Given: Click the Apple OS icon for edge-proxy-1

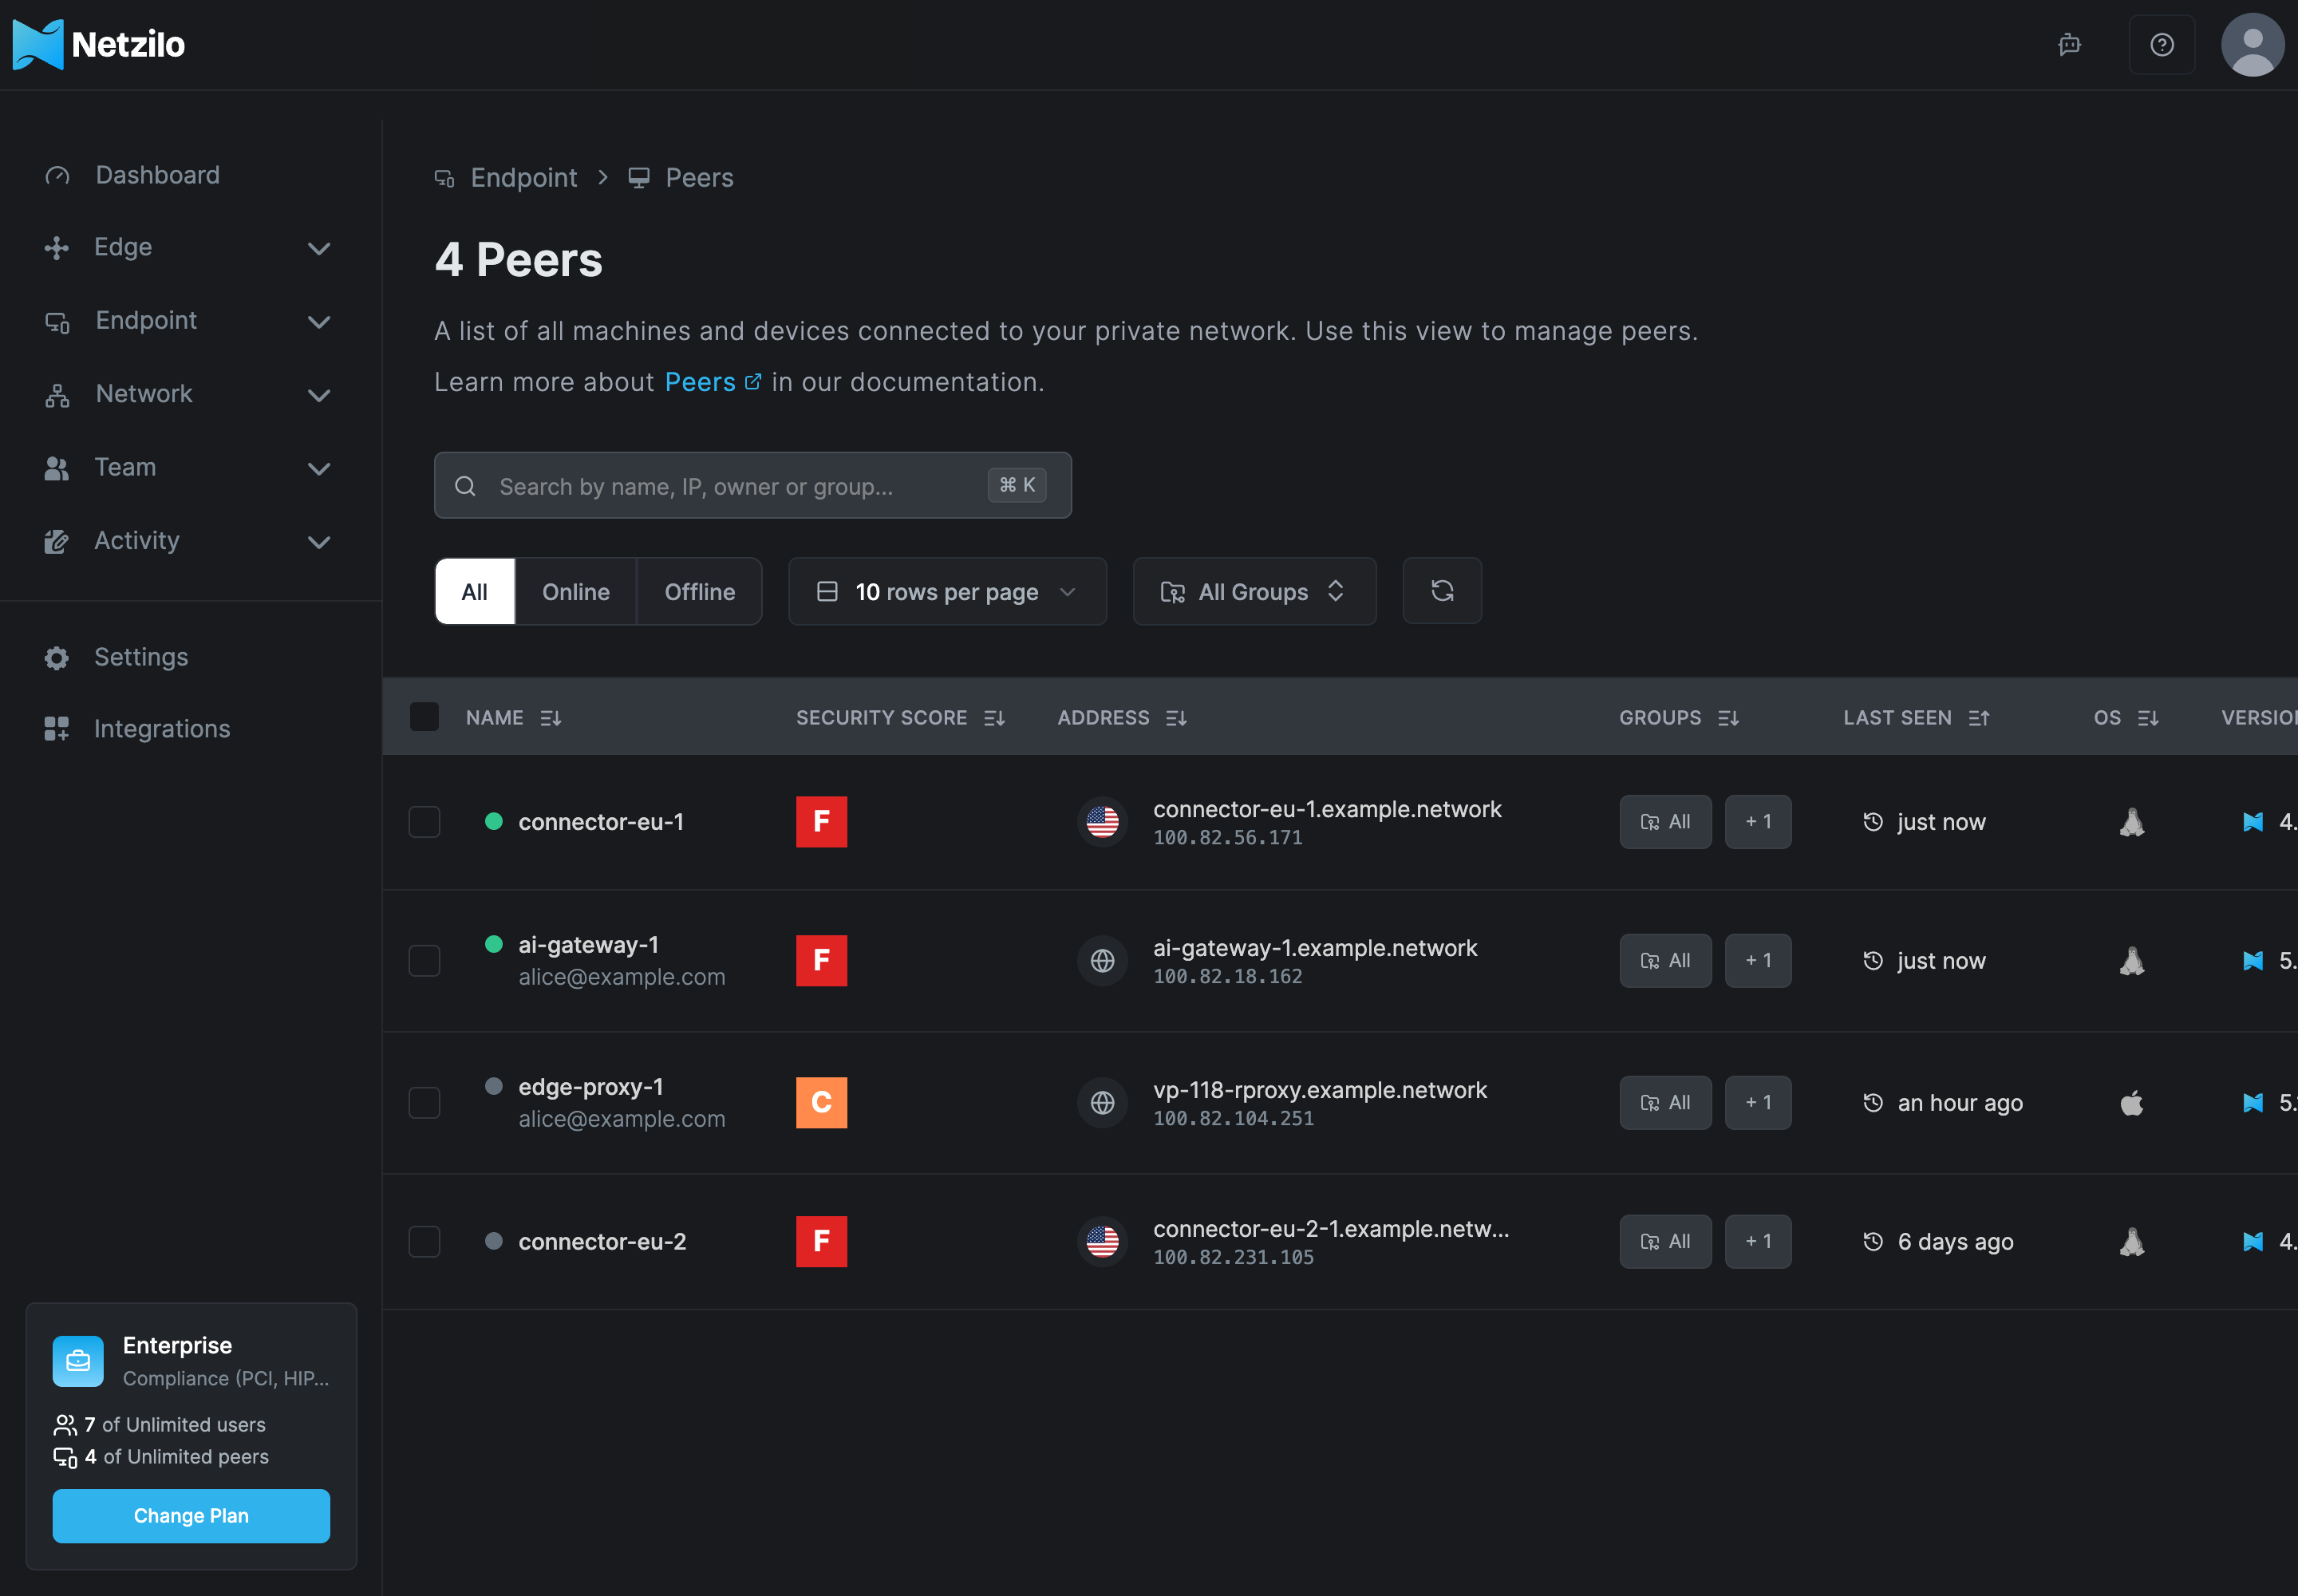Looking at the screenshot, I should click(2132, 1103).
